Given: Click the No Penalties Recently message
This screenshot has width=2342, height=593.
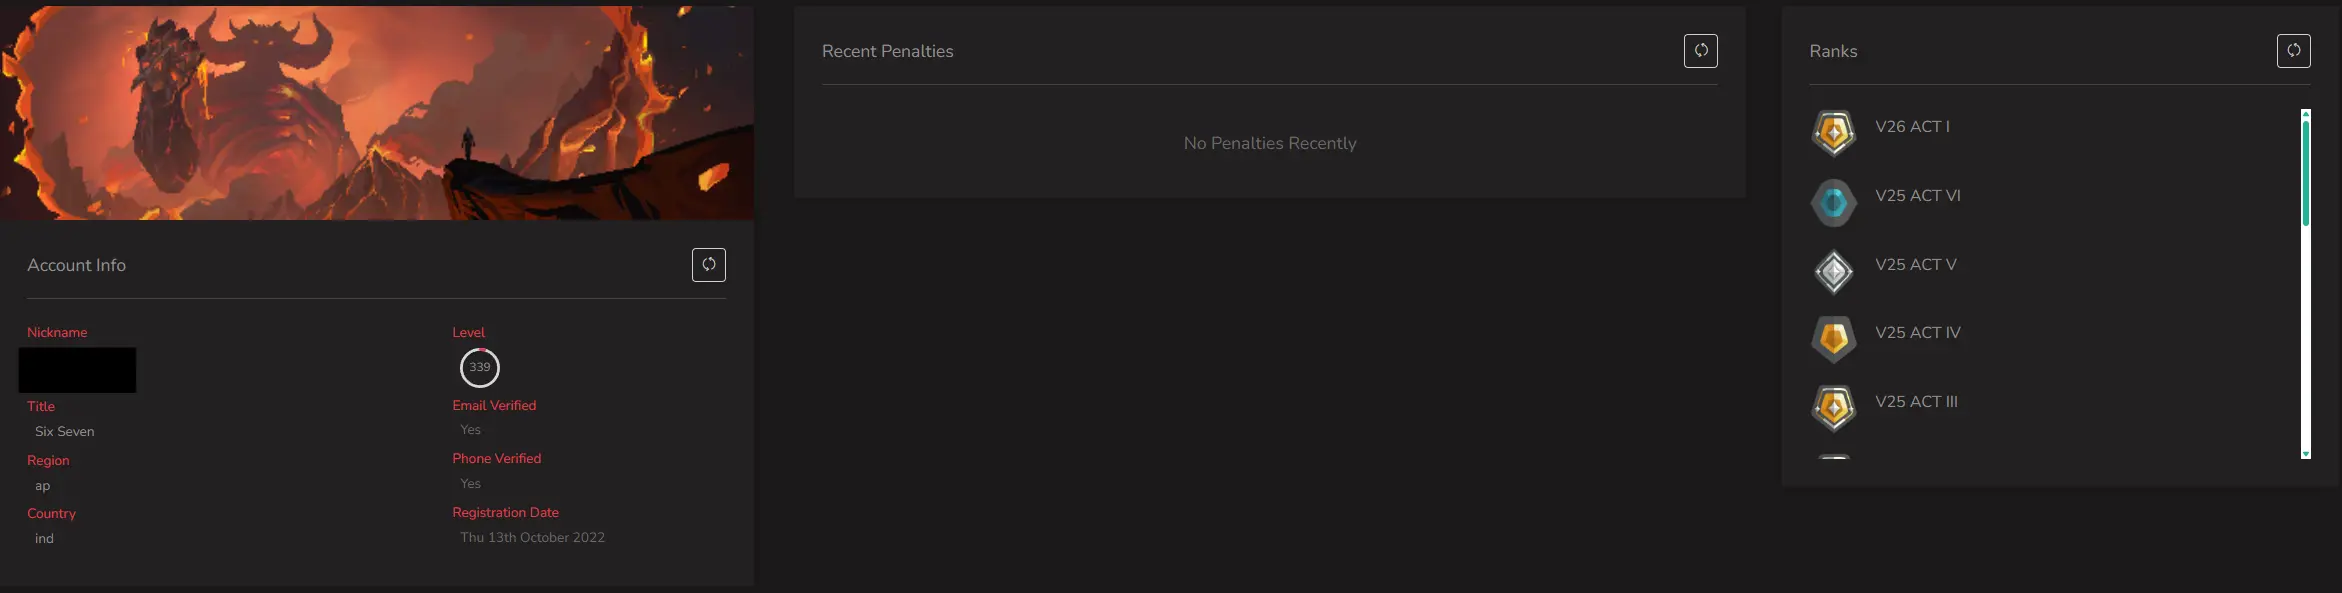Looking at the screenshot, I should (x=1269, y=144).
